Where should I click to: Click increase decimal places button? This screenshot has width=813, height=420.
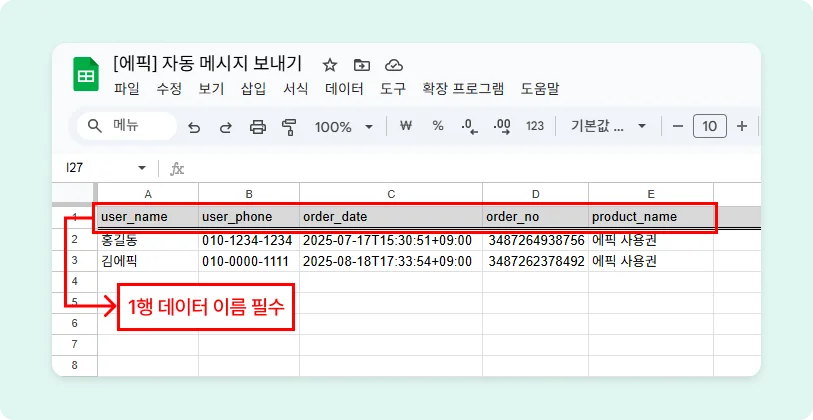coord(502,126)
